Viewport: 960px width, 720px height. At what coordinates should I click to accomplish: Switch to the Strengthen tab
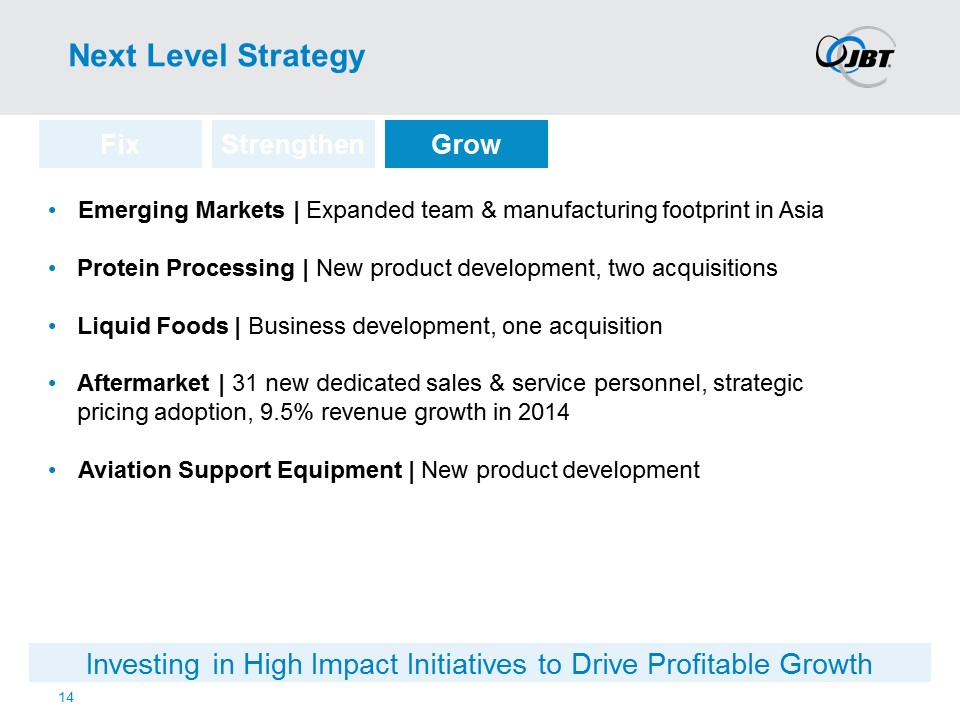(293, 144)
